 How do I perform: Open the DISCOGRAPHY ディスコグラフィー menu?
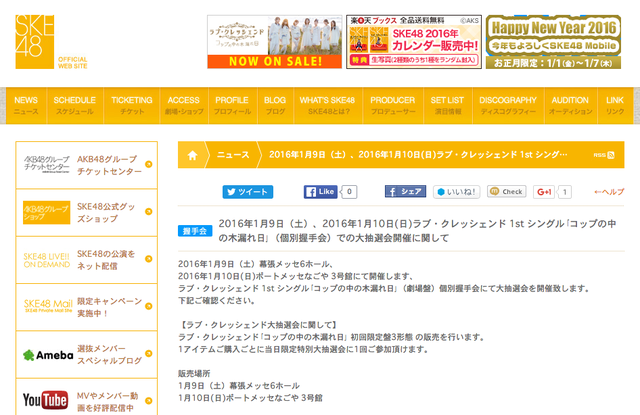click(x=508, y=105)
